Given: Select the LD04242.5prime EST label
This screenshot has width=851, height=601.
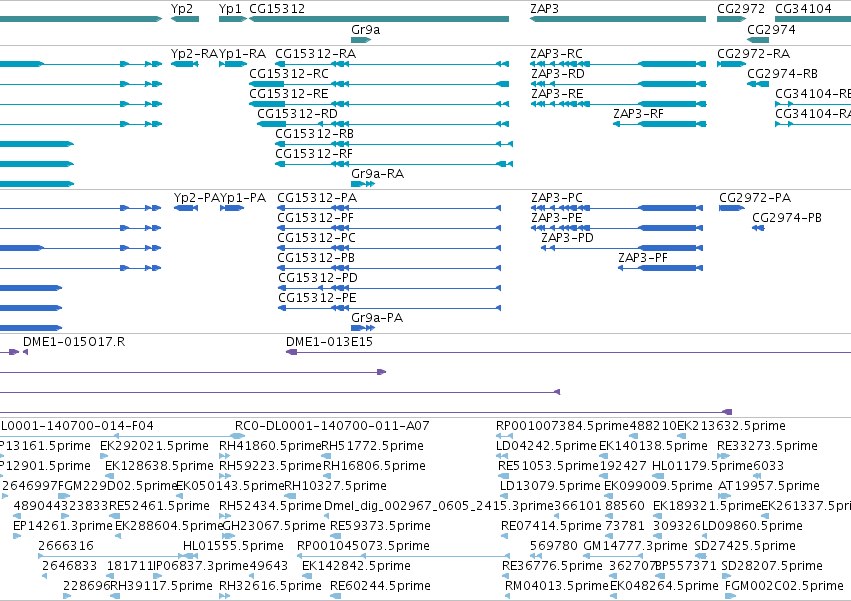Looking at the screenshot, I should tap(546, 446).
